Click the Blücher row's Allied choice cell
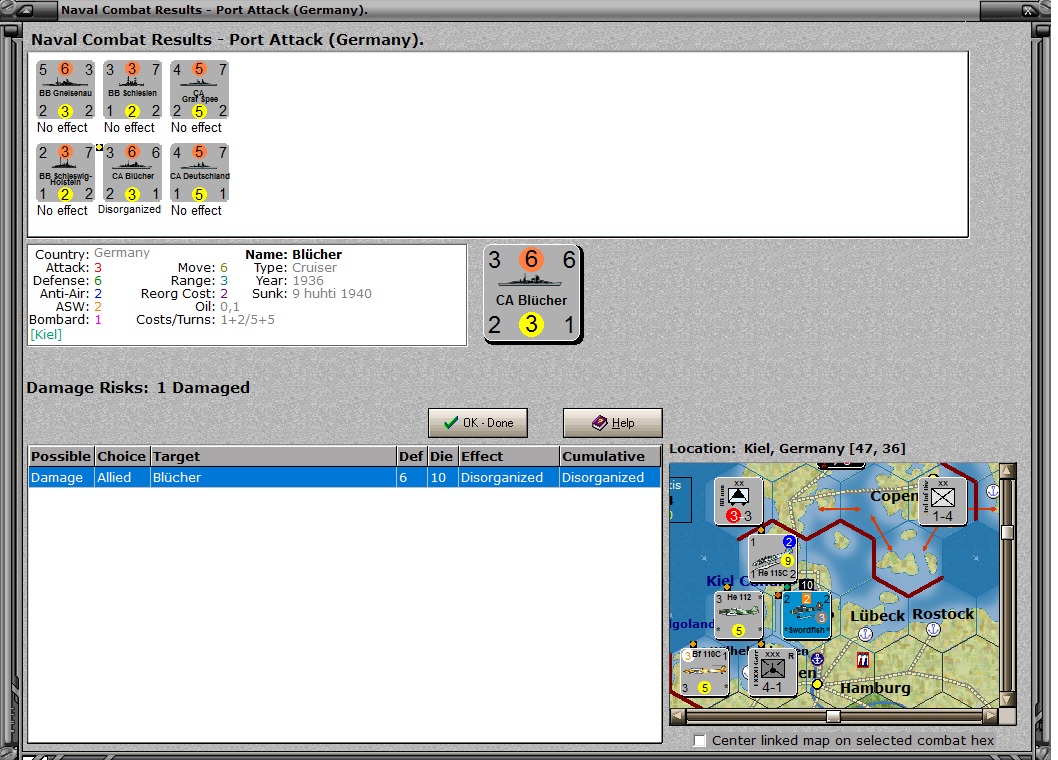Screen dimensions: 1058x760 (121, 477)
